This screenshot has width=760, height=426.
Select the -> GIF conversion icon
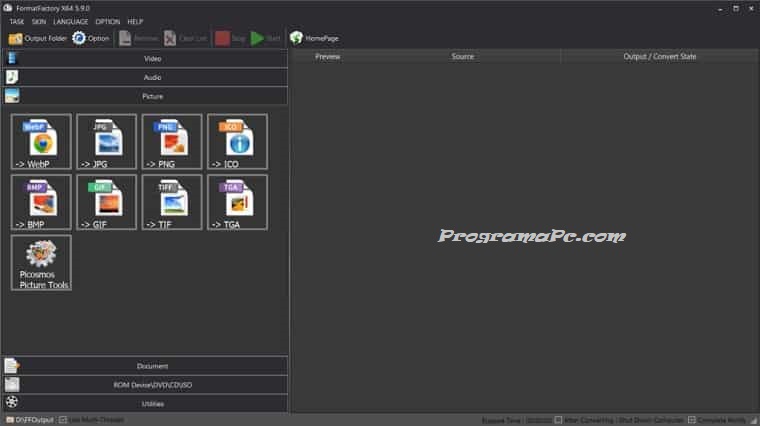[x=107, y=202]
